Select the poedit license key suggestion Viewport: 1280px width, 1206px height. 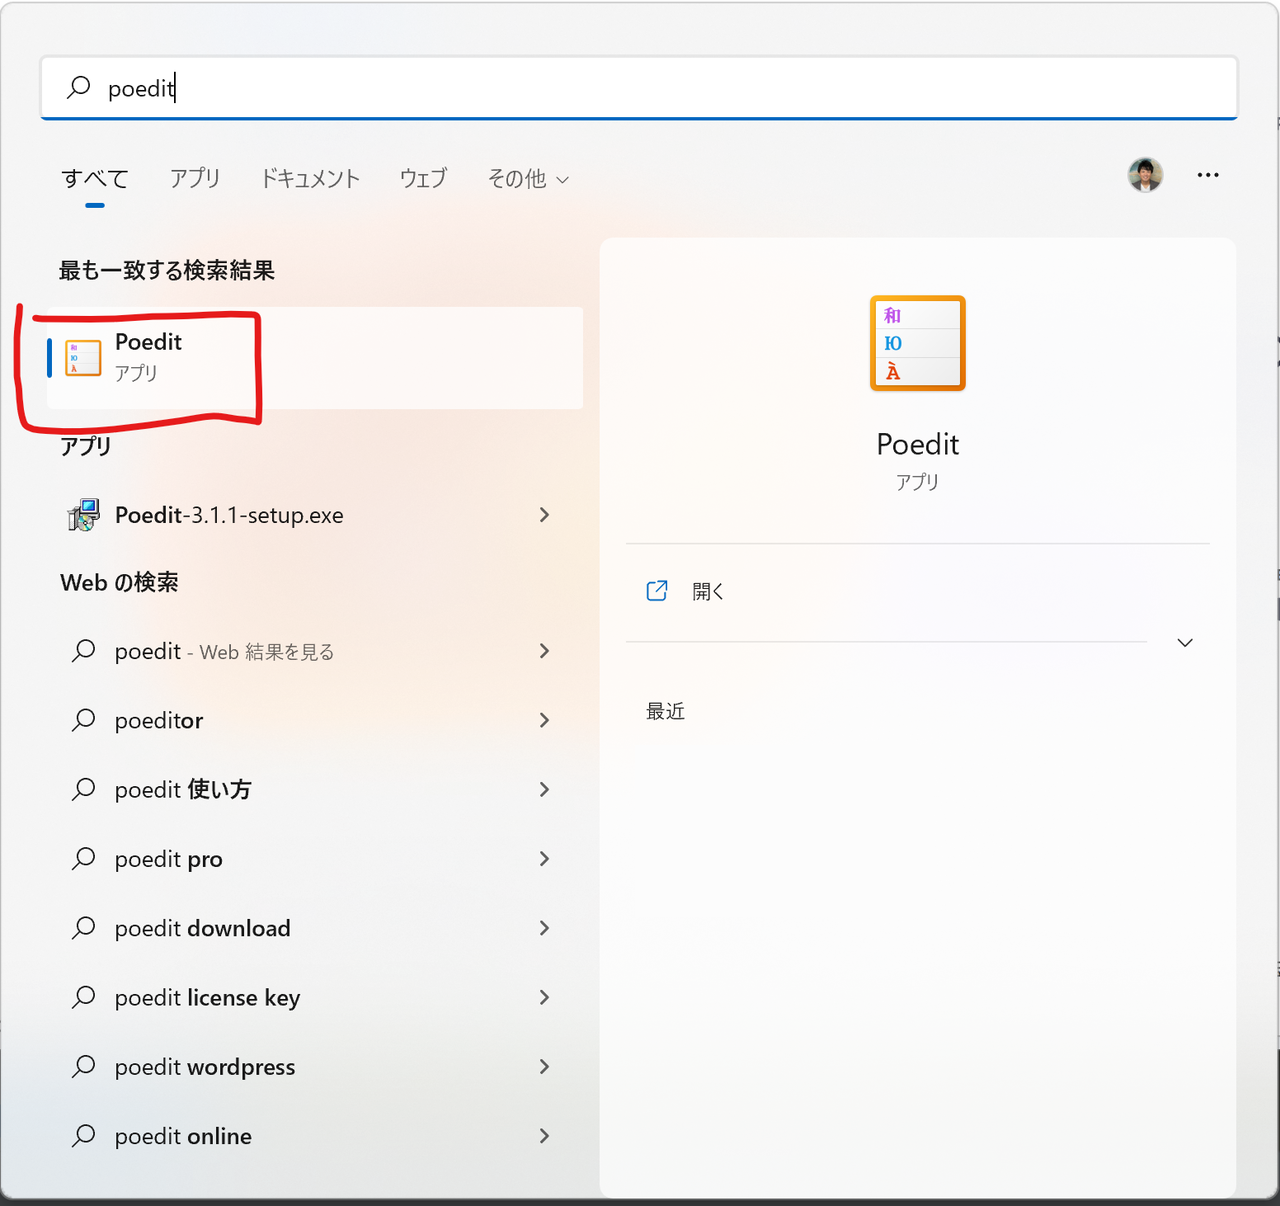tap(207, 998)
